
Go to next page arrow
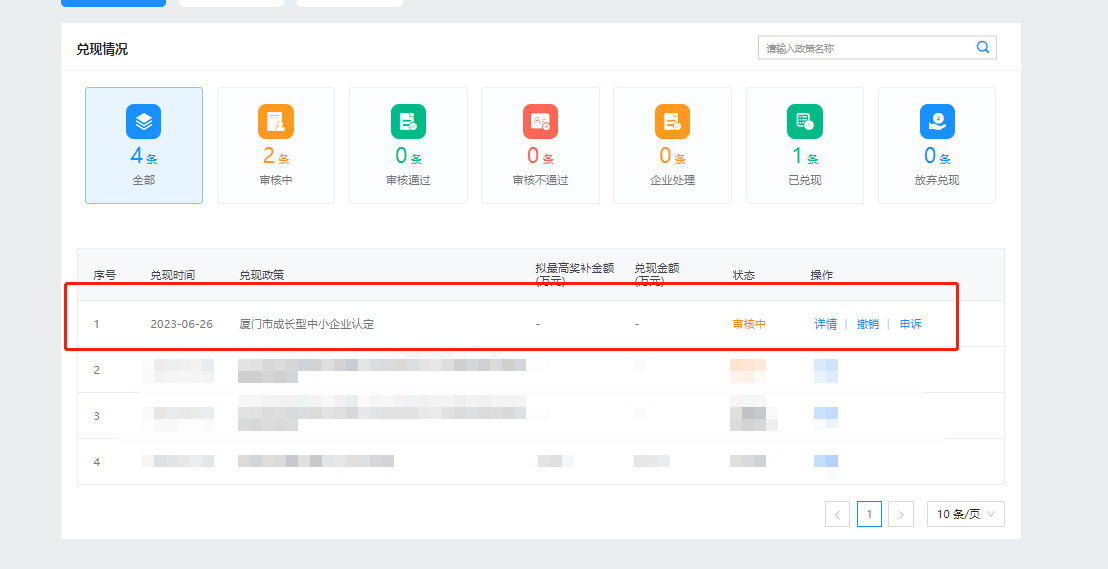pyautogui.click(x=901, y=514)
